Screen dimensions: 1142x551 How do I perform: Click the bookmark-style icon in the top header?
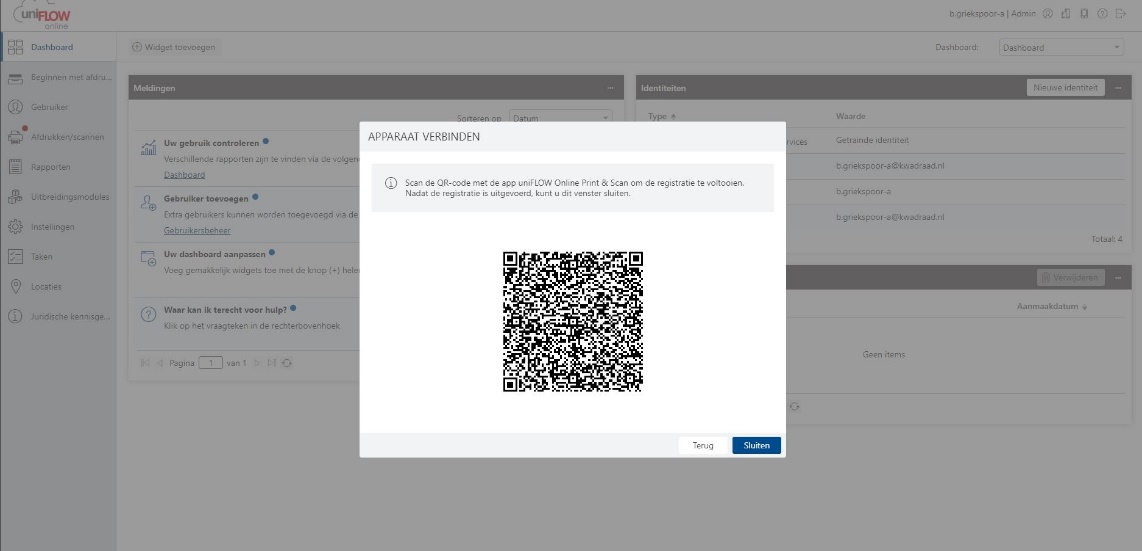click(x=1084, y=13)
